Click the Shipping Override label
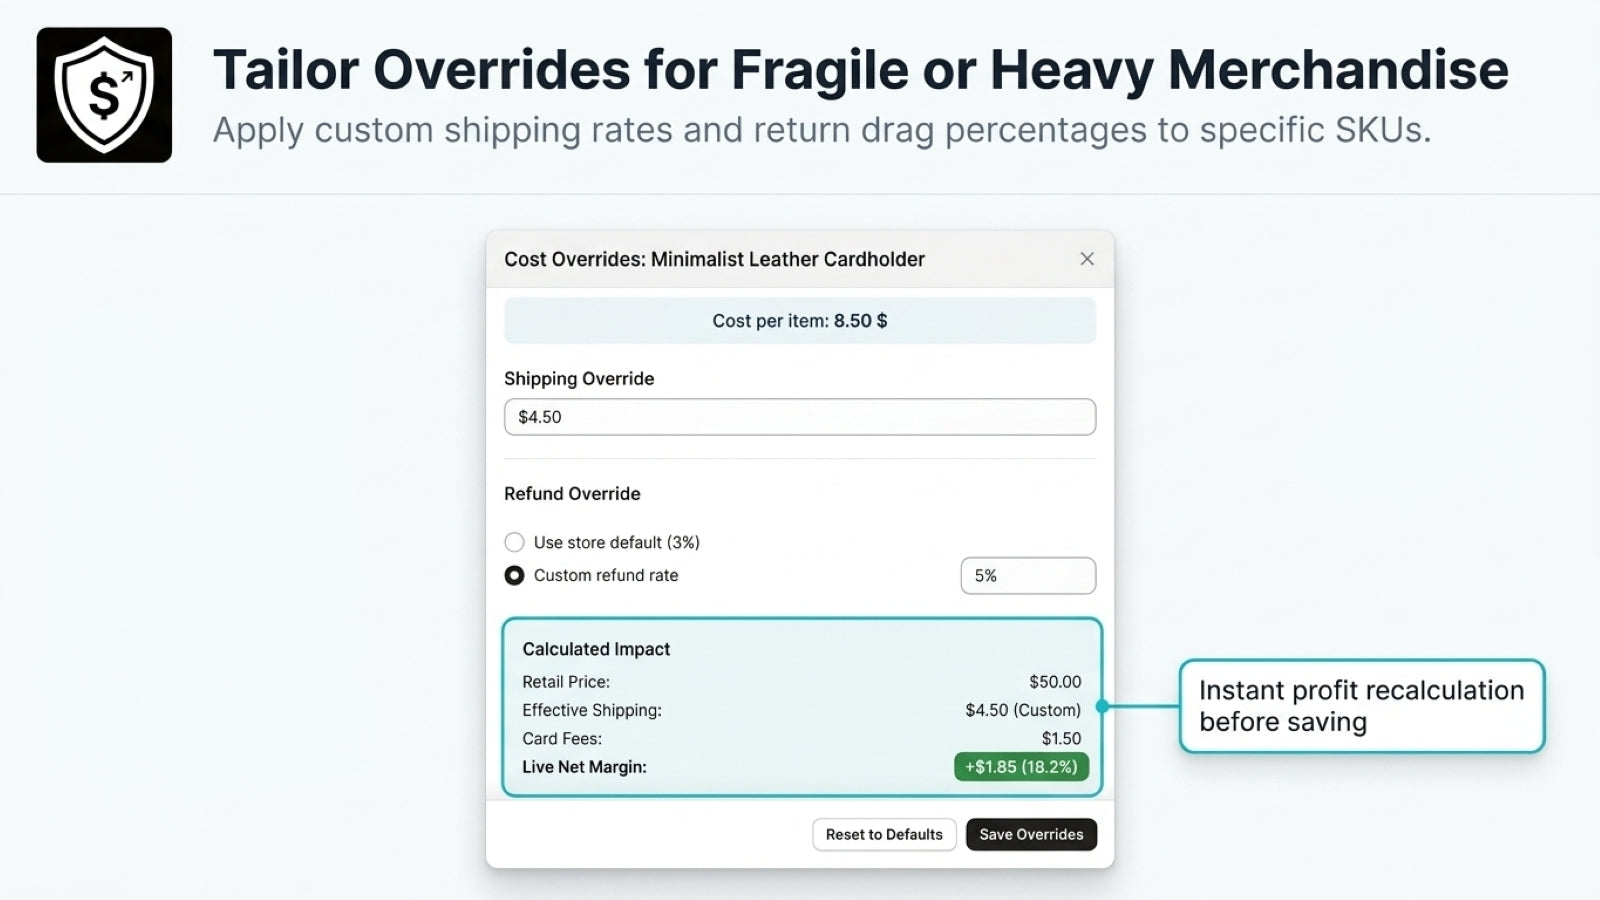Viewport: 1600px width, 900px height. coord(579,379)
